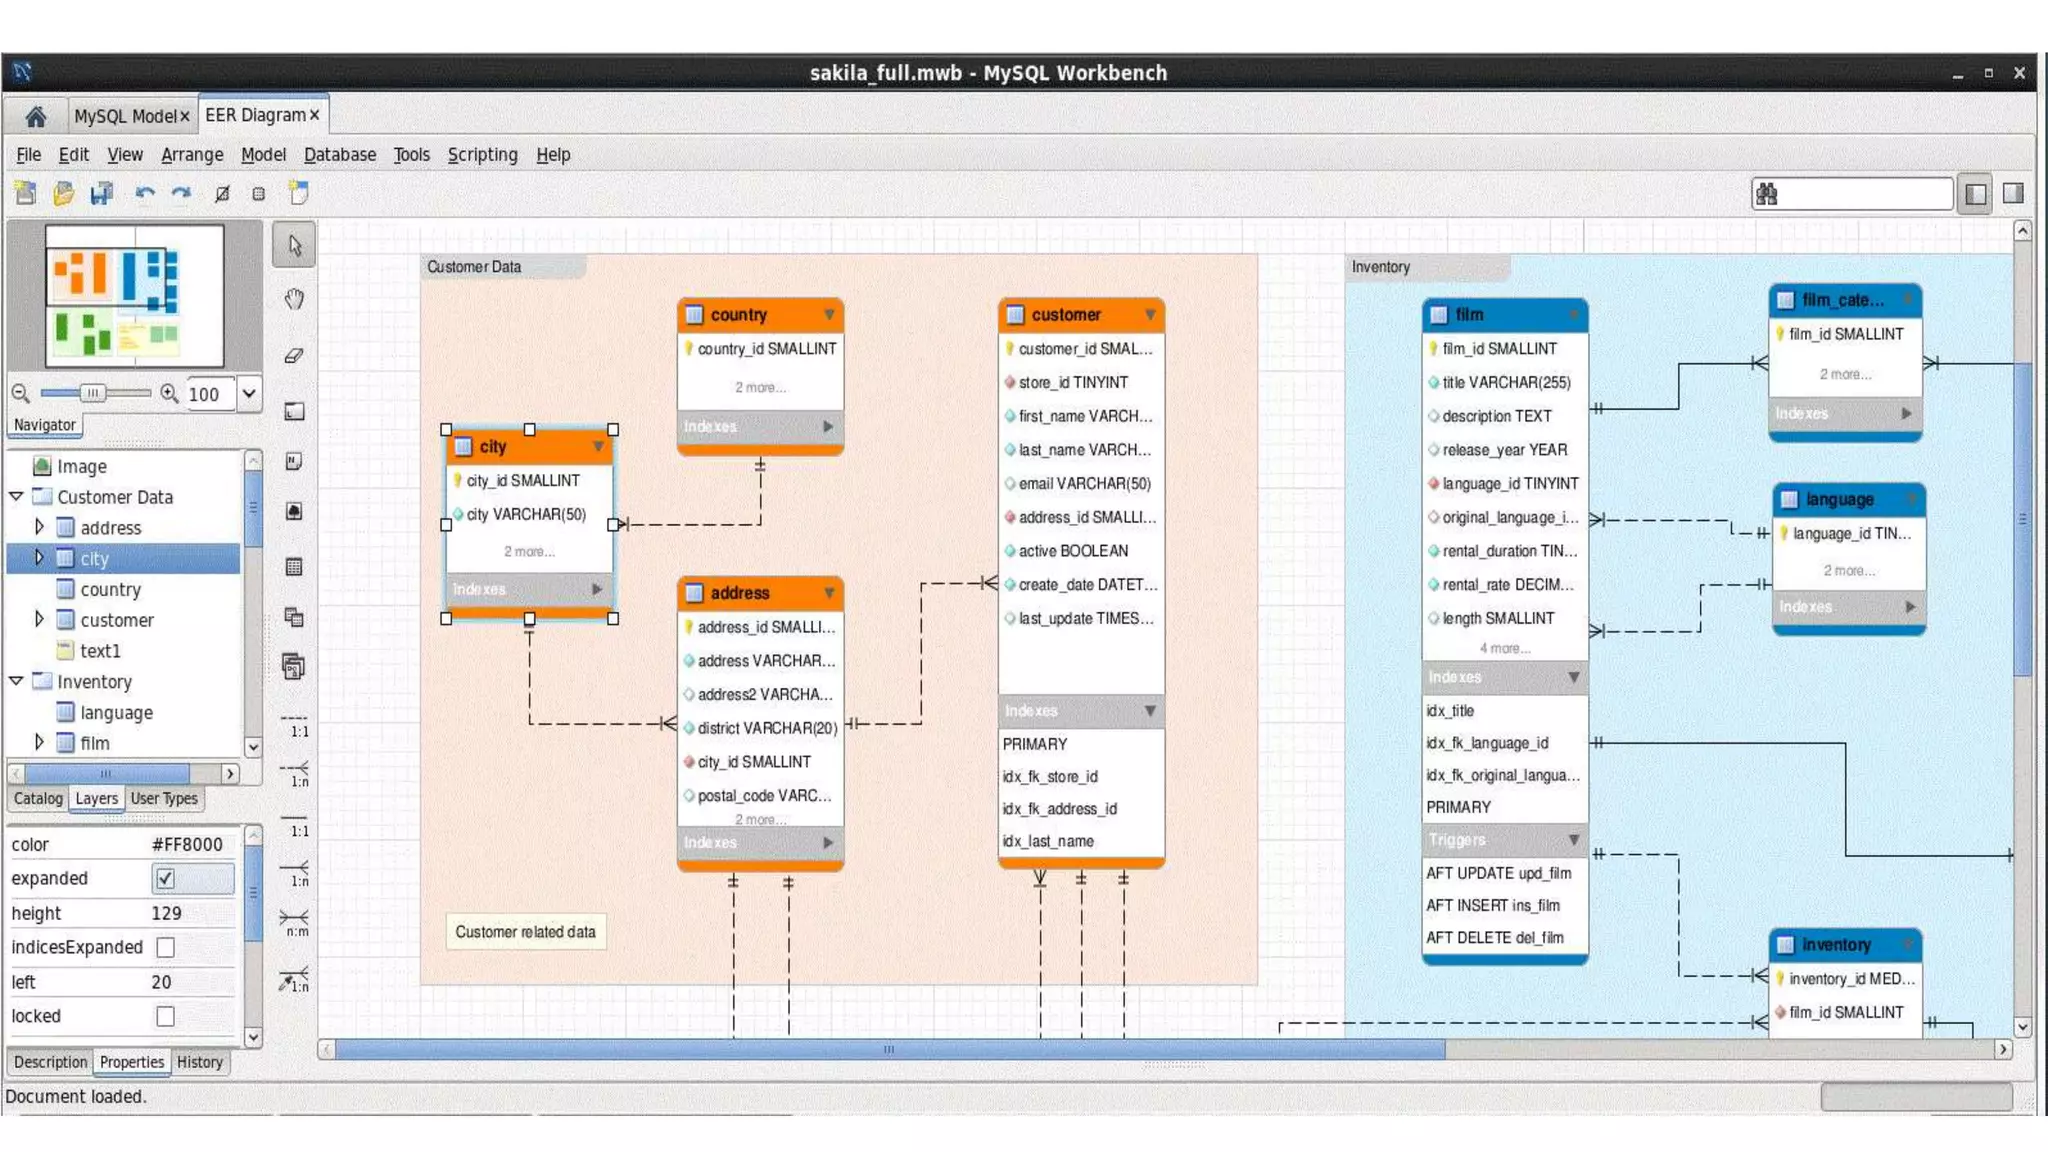This screenshot has height=1152, width=2048.
Task: Save the model with the disk icon
Action: [x=101, y=193]
